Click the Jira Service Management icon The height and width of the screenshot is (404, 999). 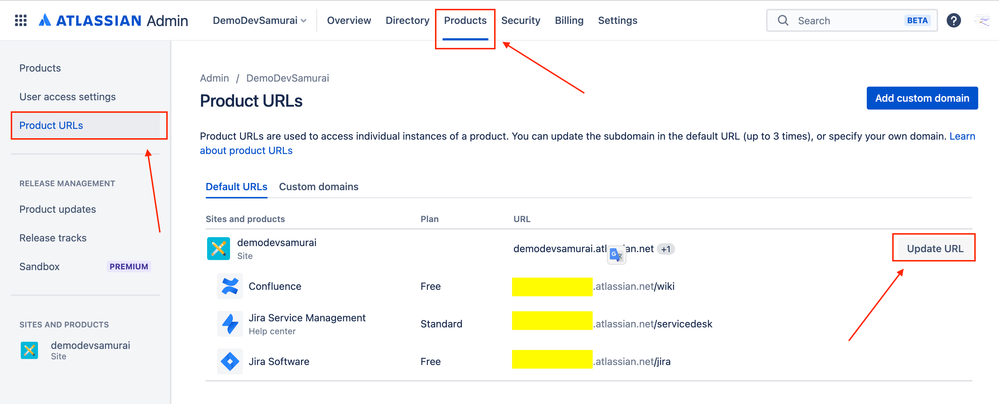(229, 324)
